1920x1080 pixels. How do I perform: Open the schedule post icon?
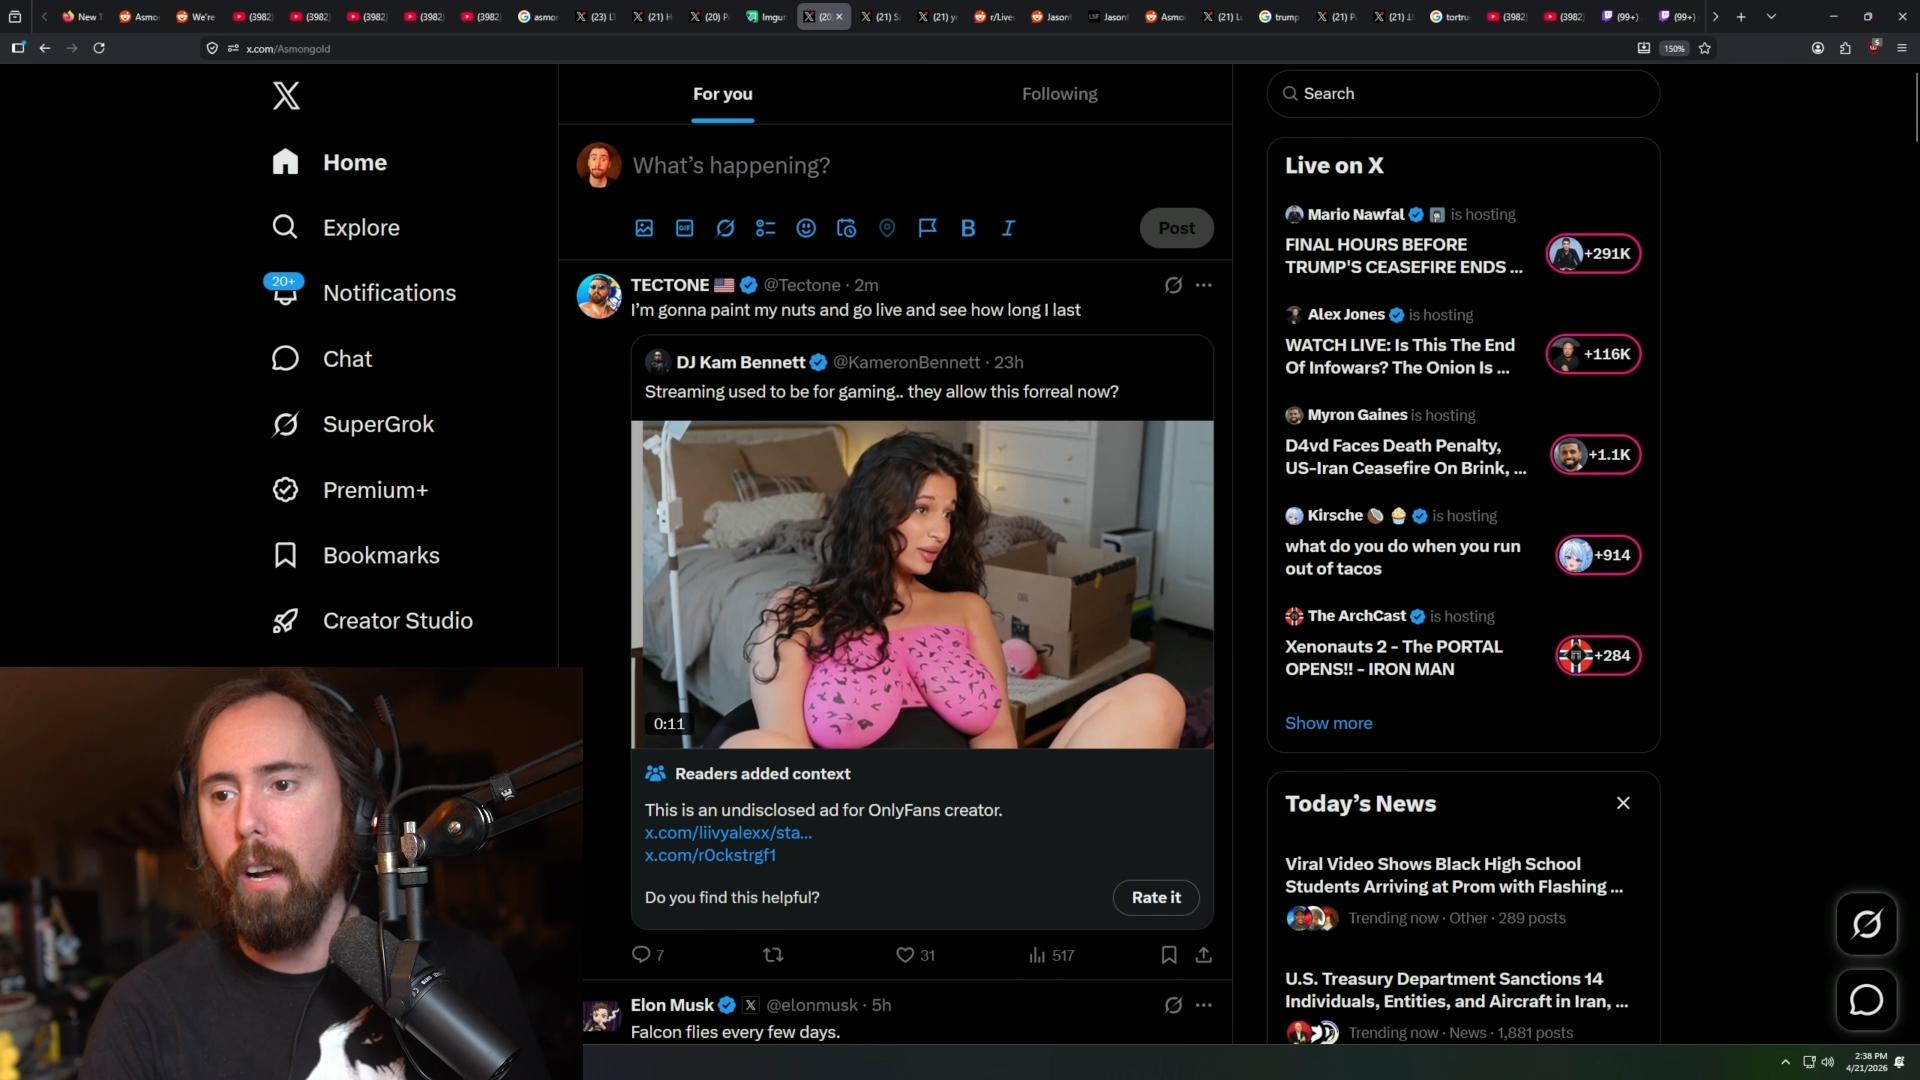click(846, 228)
